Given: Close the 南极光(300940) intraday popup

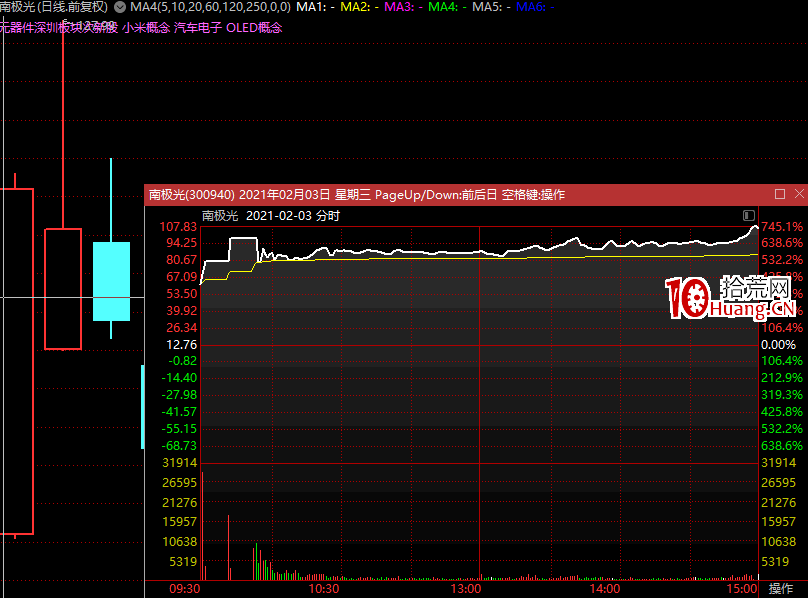Looking at the screenshot, I should [x=799, y=194].
